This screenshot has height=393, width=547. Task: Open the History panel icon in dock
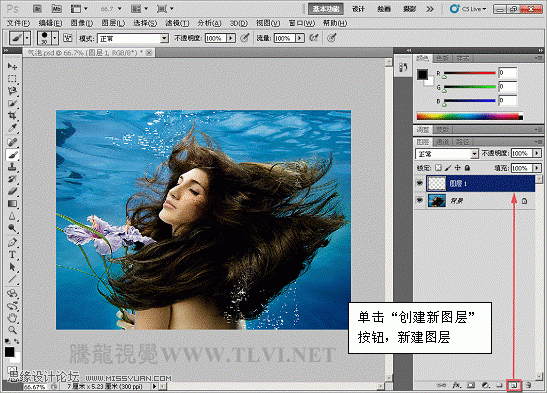click(x=403, y=67)
